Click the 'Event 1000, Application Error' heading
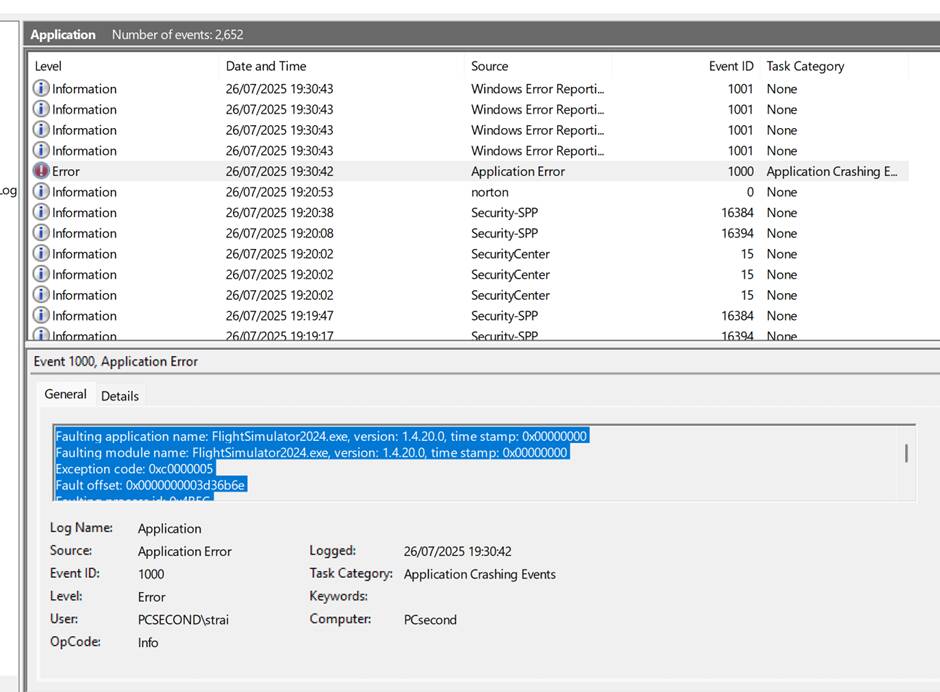Viewport: 940px width, 692px height. [x=116, y=361]
